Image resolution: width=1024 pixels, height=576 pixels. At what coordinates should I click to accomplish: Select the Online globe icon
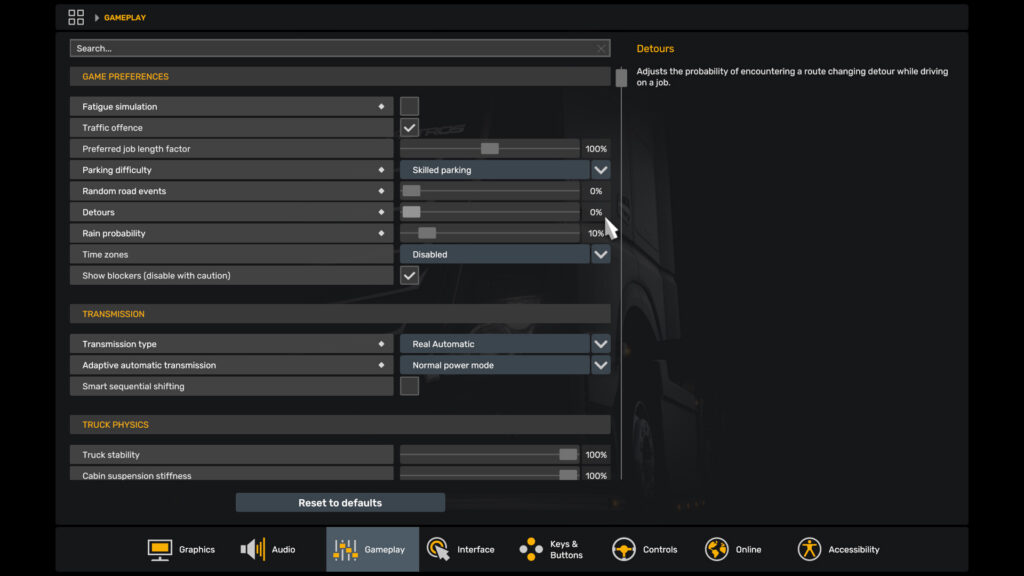tap(716, 549)
